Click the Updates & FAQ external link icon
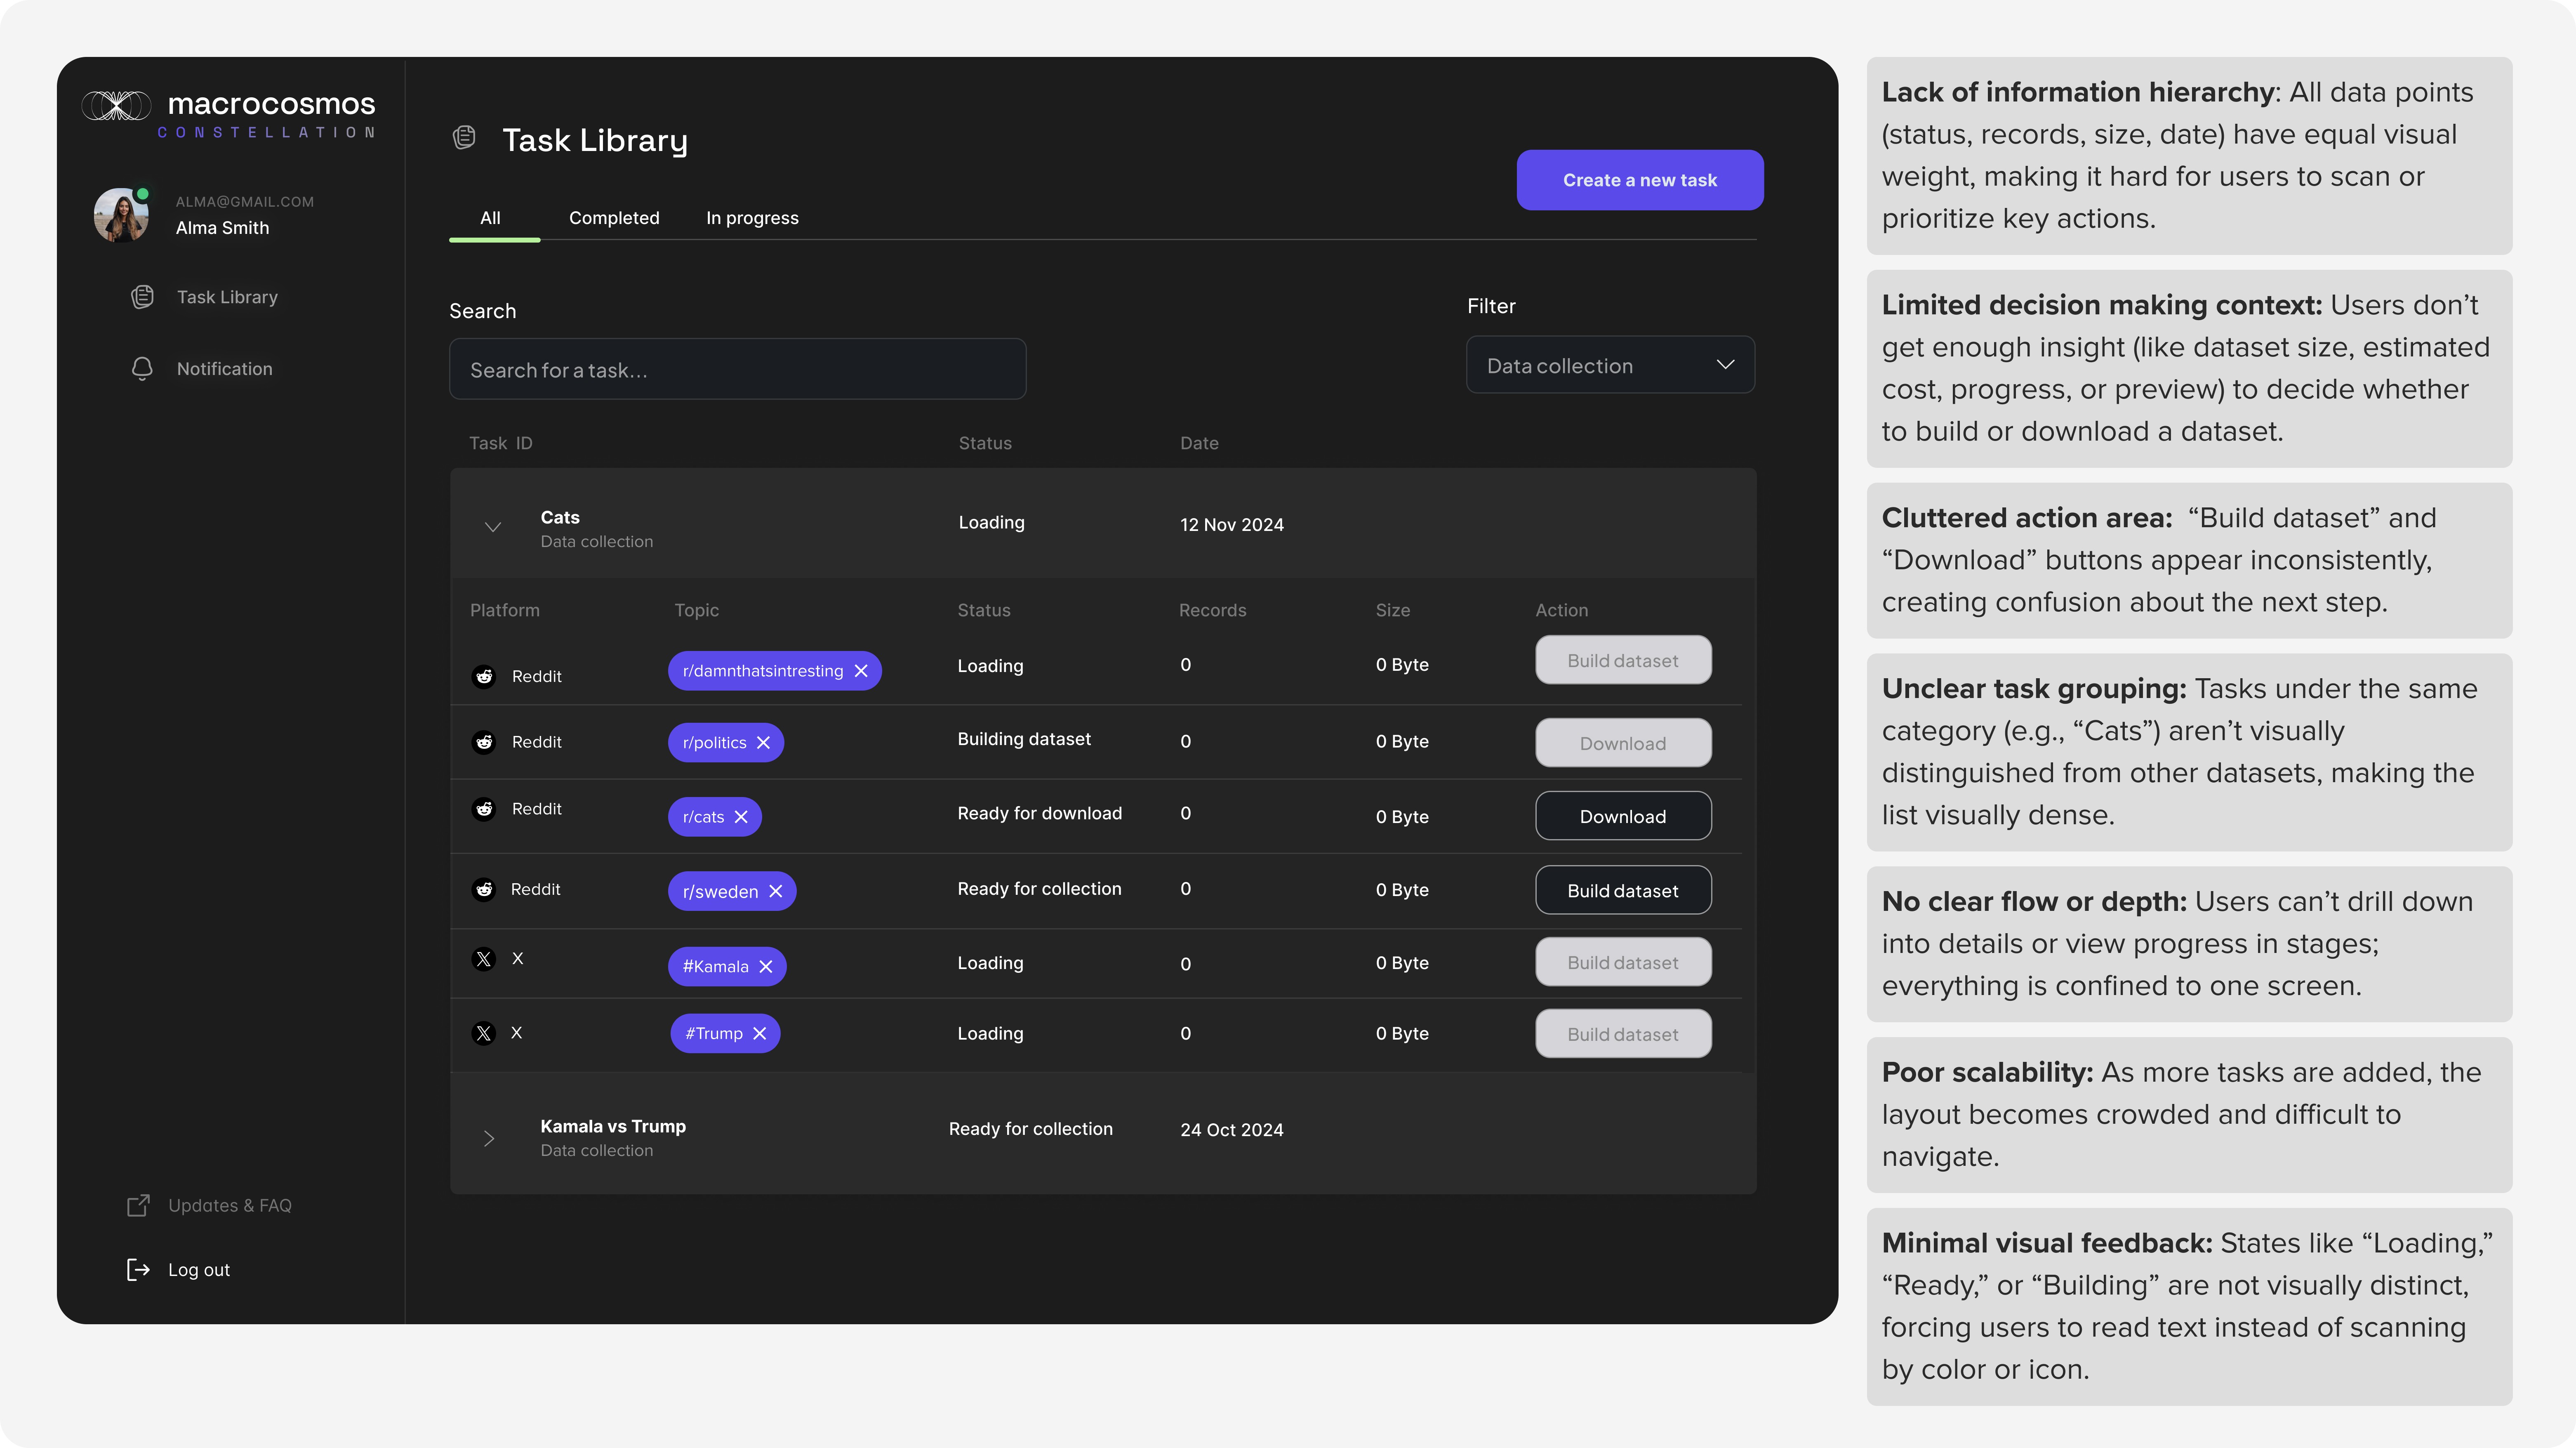 138,1206
